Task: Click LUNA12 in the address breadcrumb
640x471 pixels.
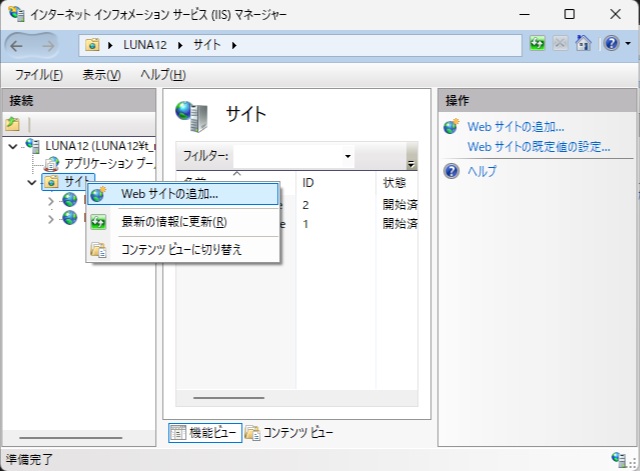Action: 145,45
